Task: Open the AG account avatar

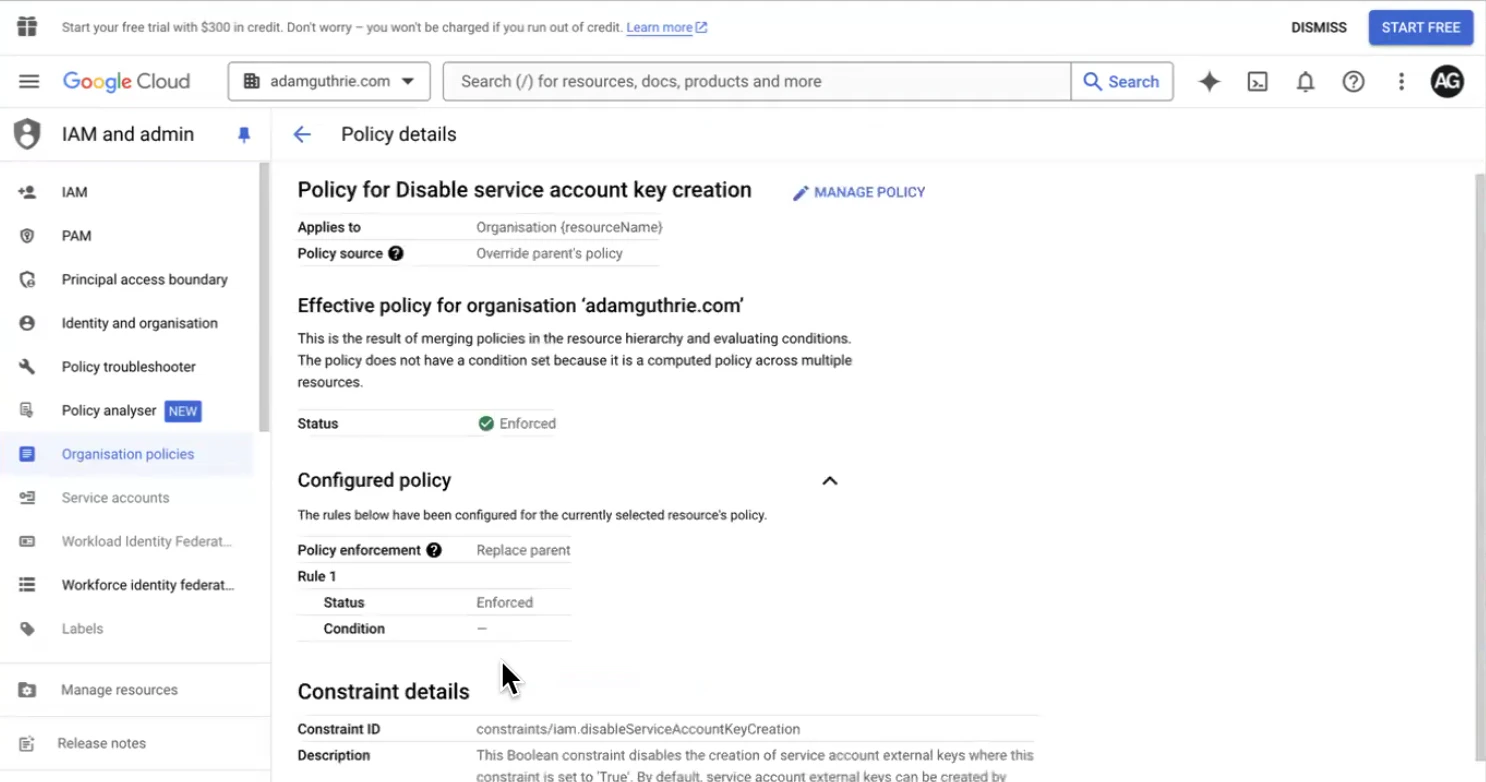Action: [x=1447, y=81]
